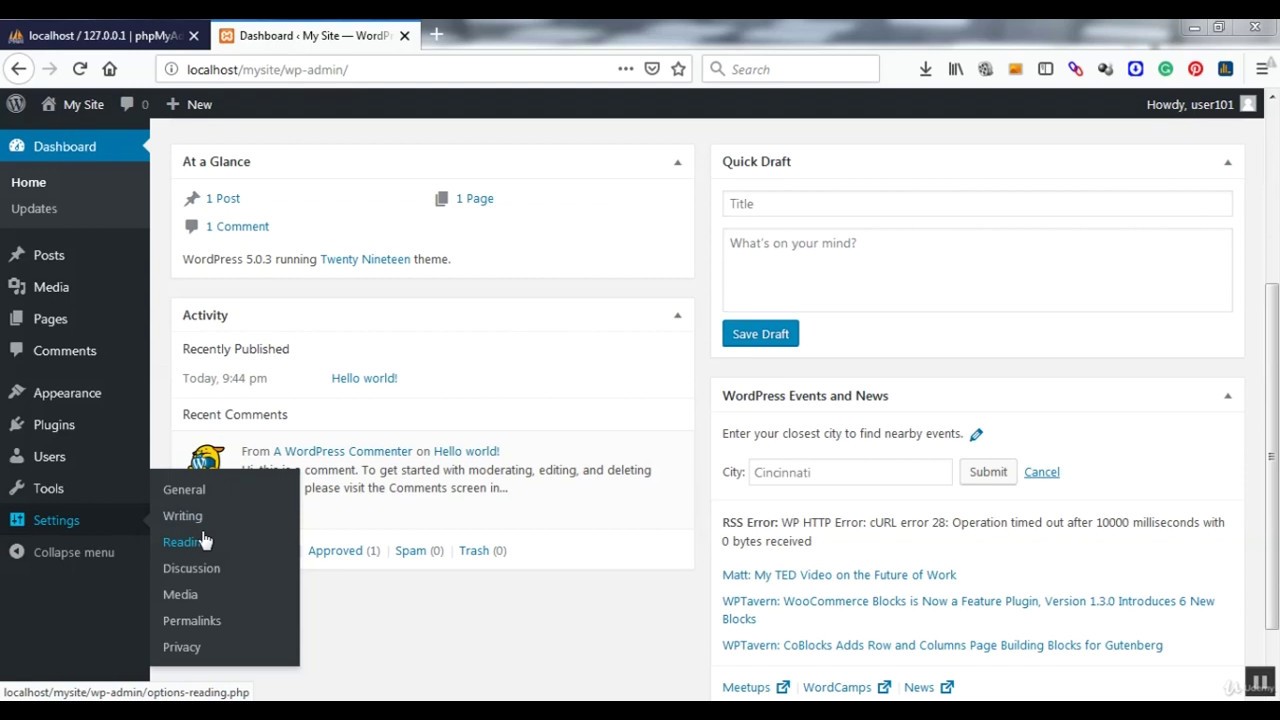The image size is (1280, 720).
Task: Collapse WordPress Events and News panel
Action: pos(1228,396)
